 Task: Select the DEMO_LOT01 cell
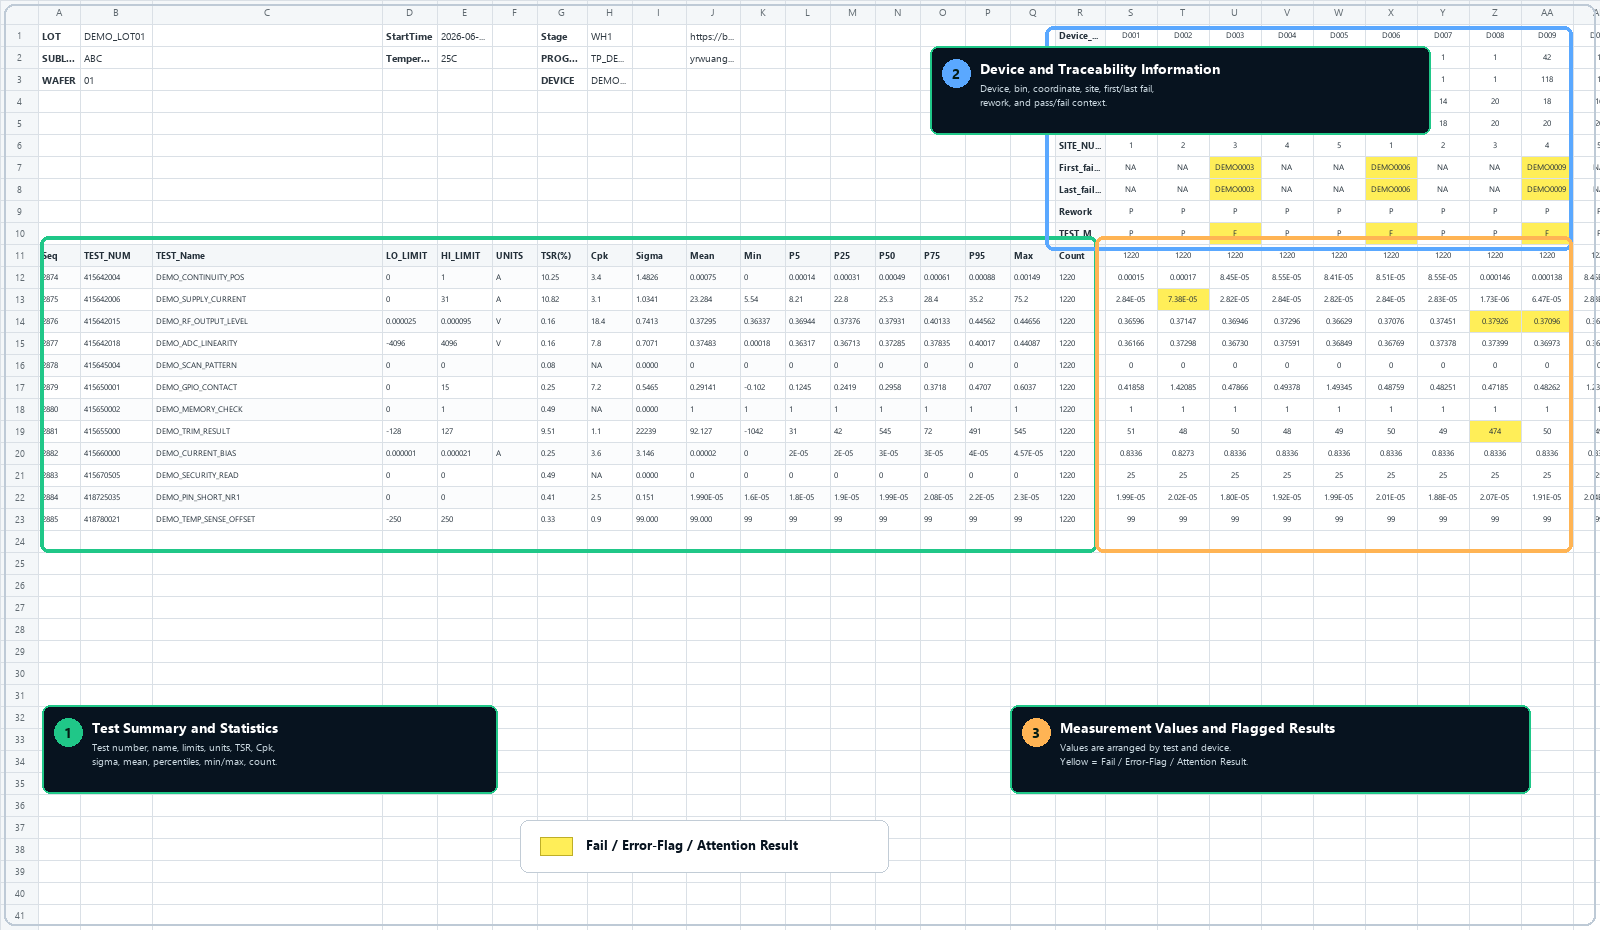(116, 36)
